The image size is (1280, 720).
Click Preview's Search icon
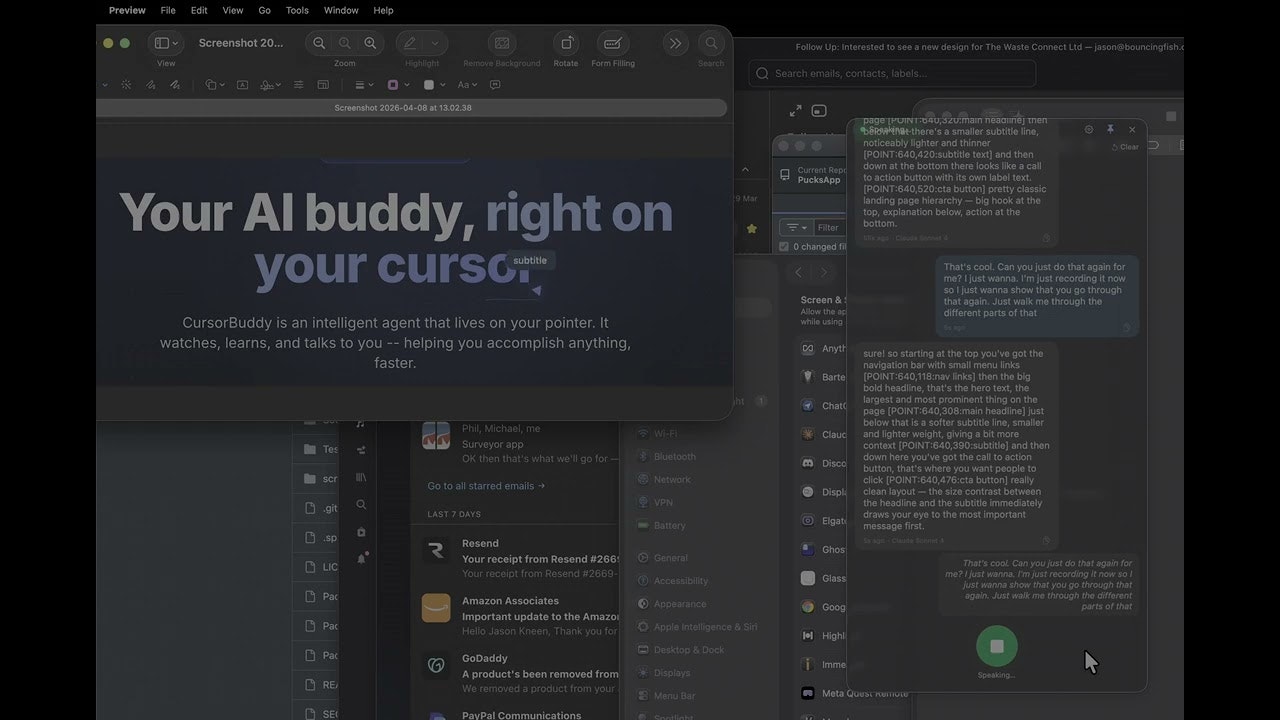click(711, 41)
